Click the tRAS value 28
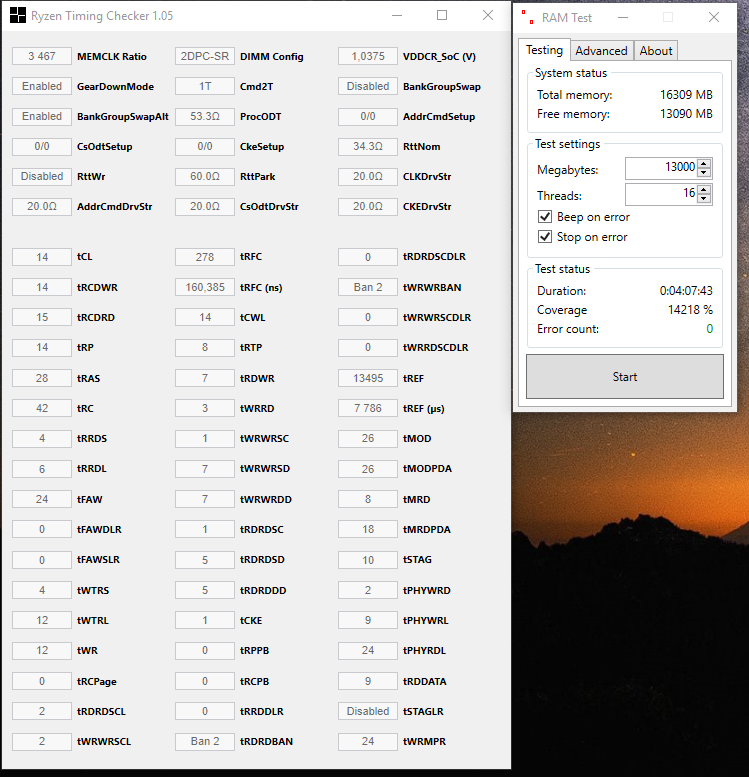The width and height of the screenshot is (749, 777). 42,378
